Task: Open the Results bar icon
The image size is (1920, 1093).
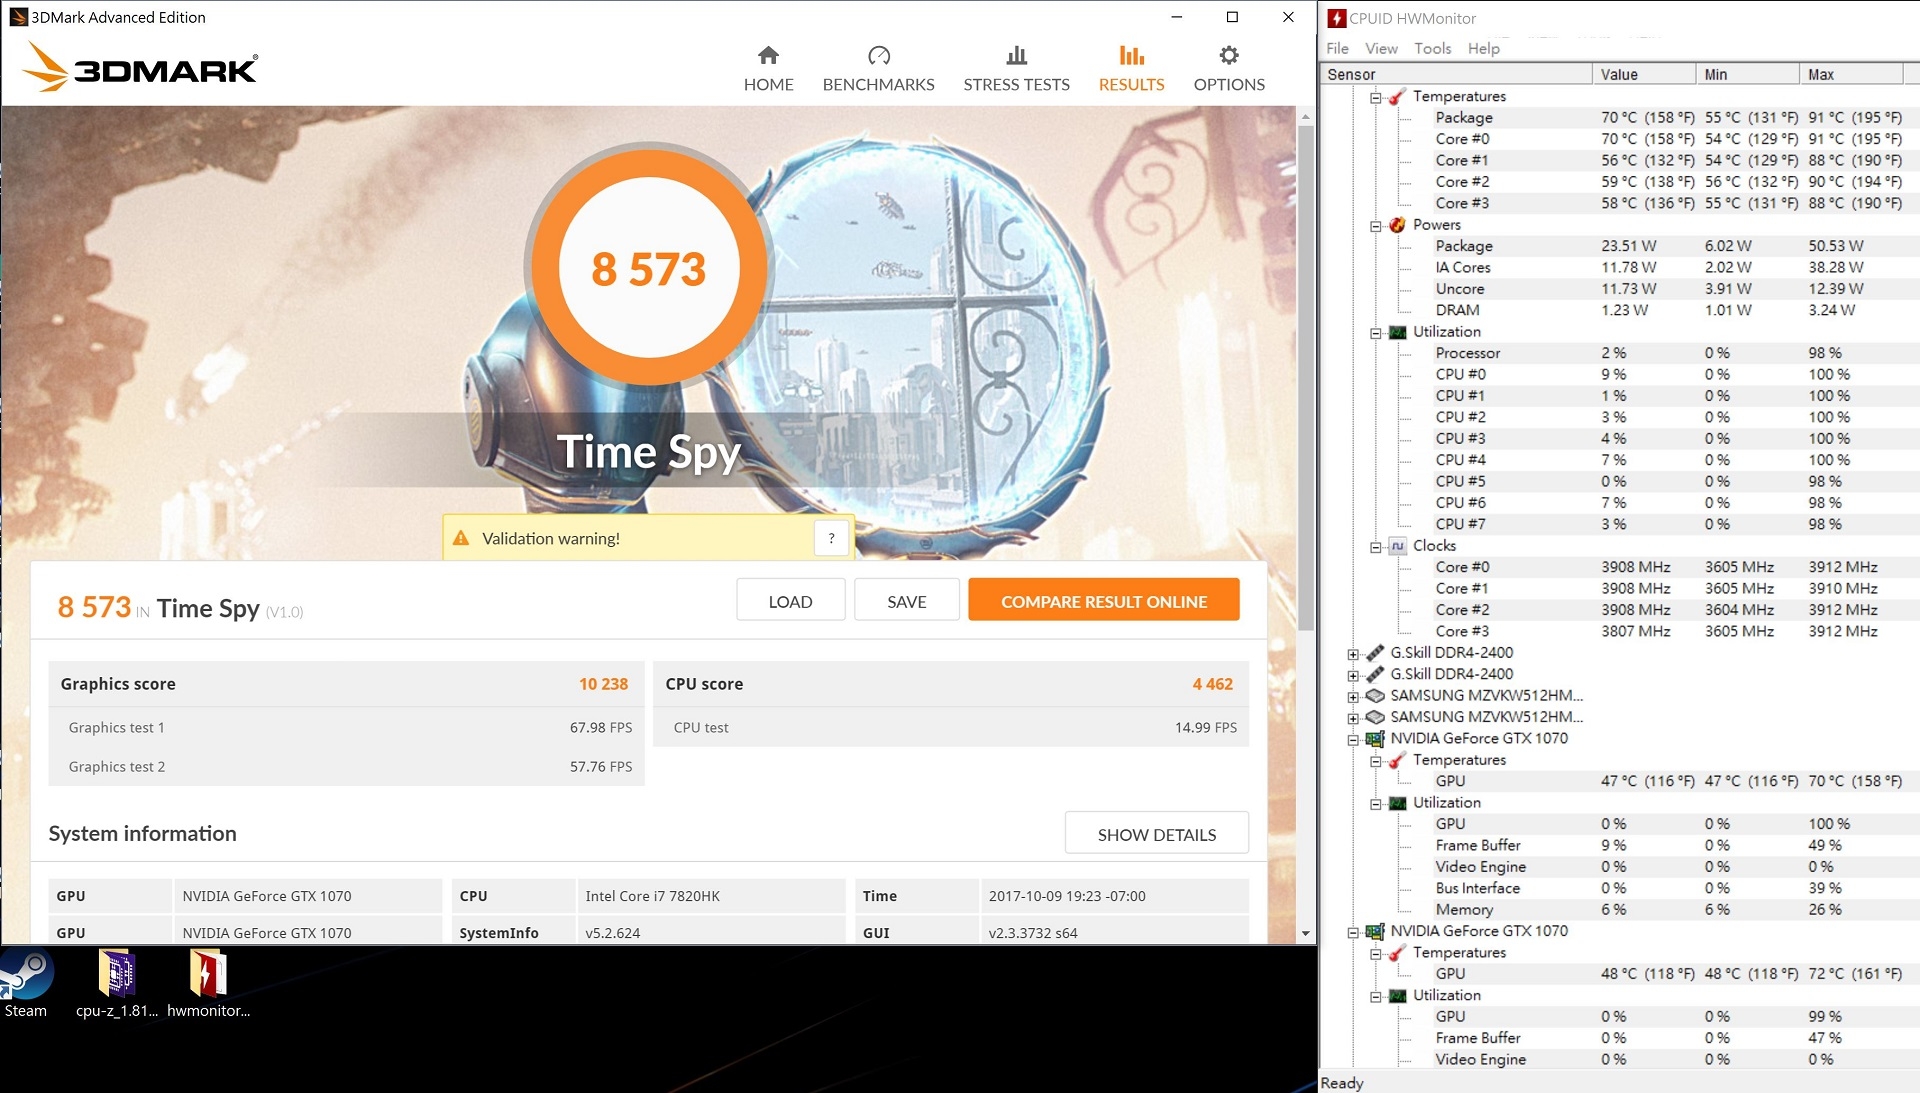Action: click(1131, 55)
